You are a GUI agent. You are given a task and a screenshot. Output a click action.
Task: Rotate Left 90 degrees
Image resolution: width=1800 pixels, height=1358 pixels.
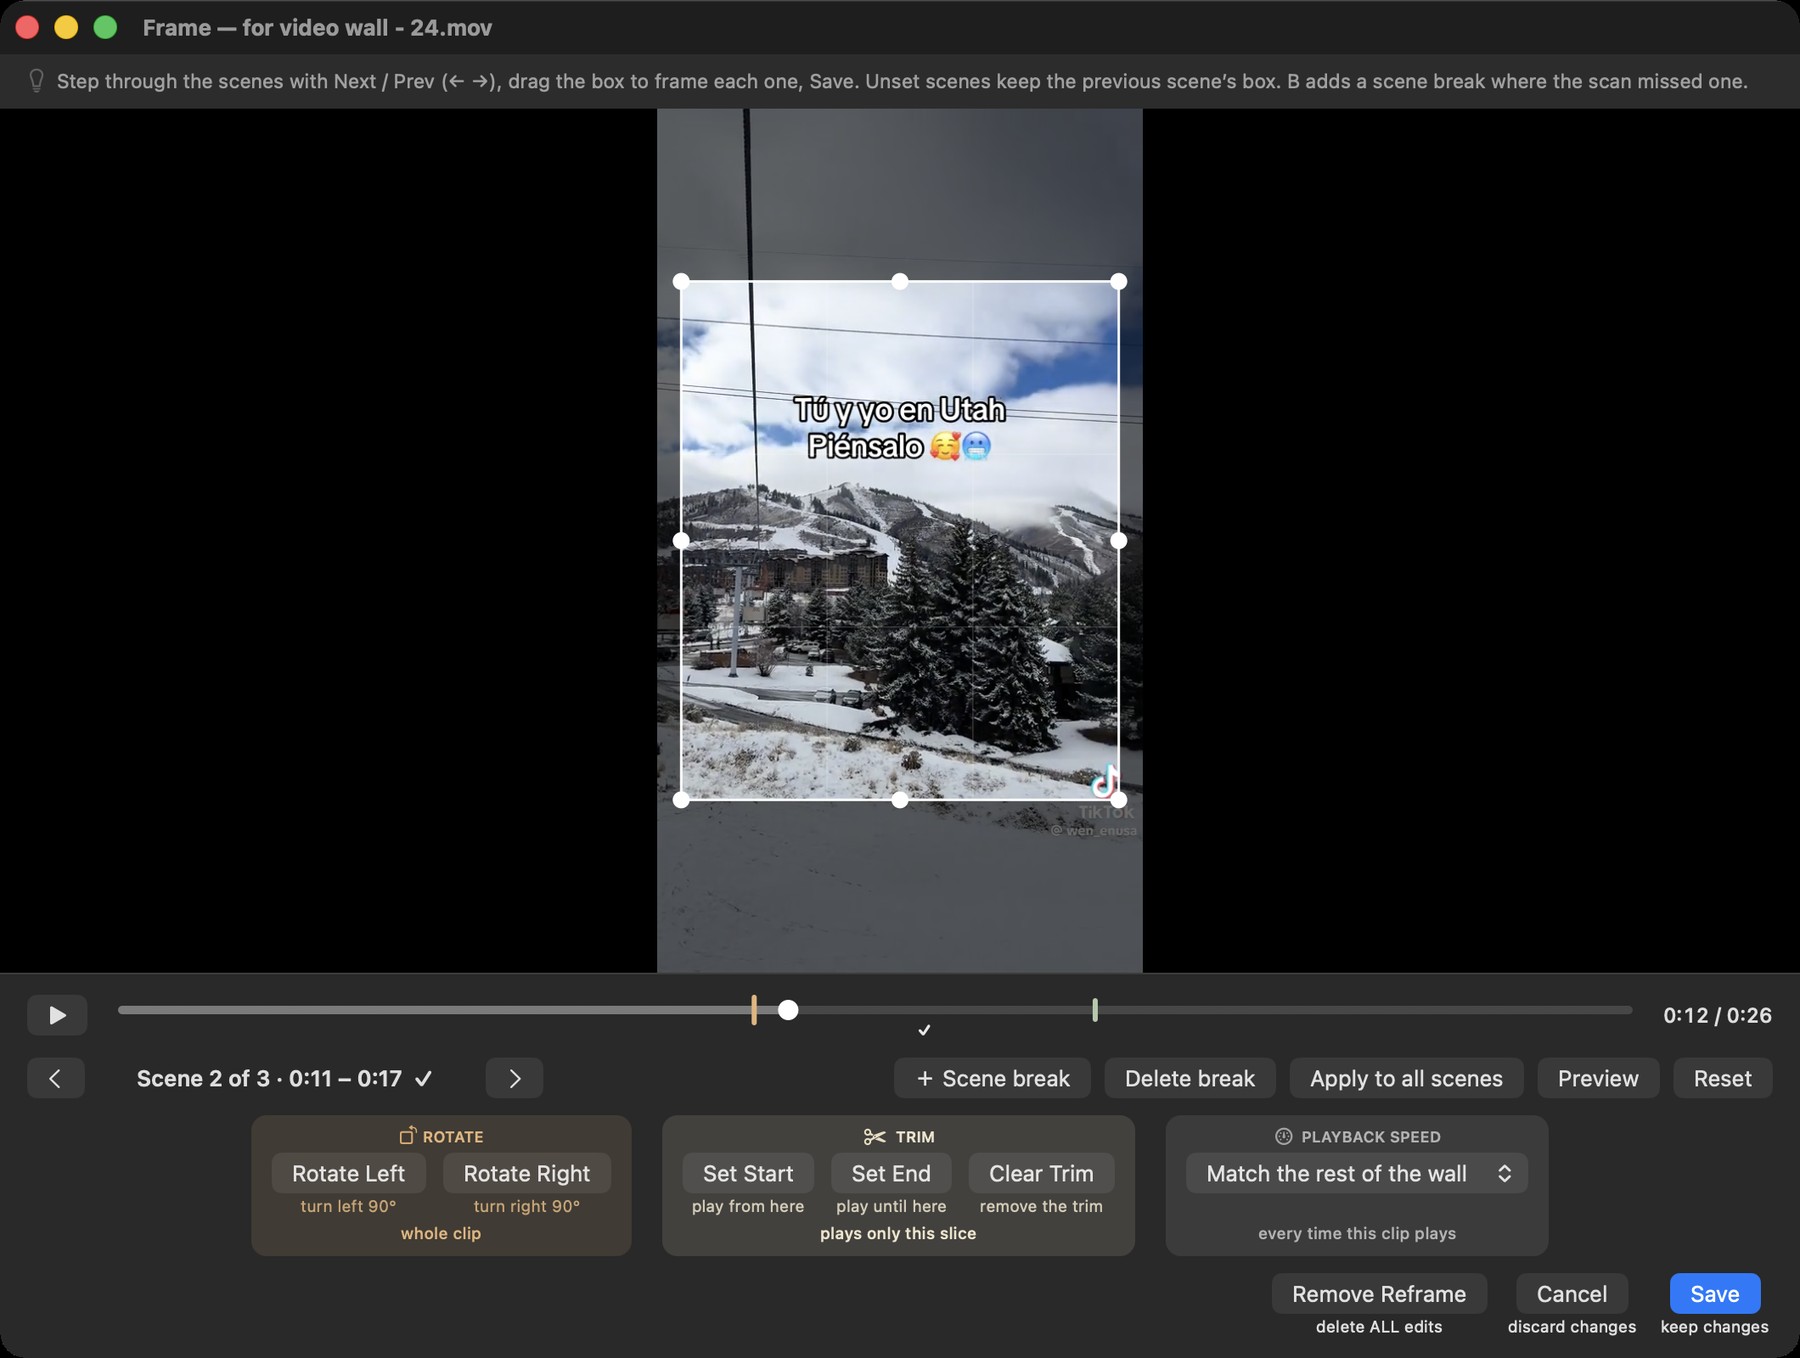[x=348, y=1173]
